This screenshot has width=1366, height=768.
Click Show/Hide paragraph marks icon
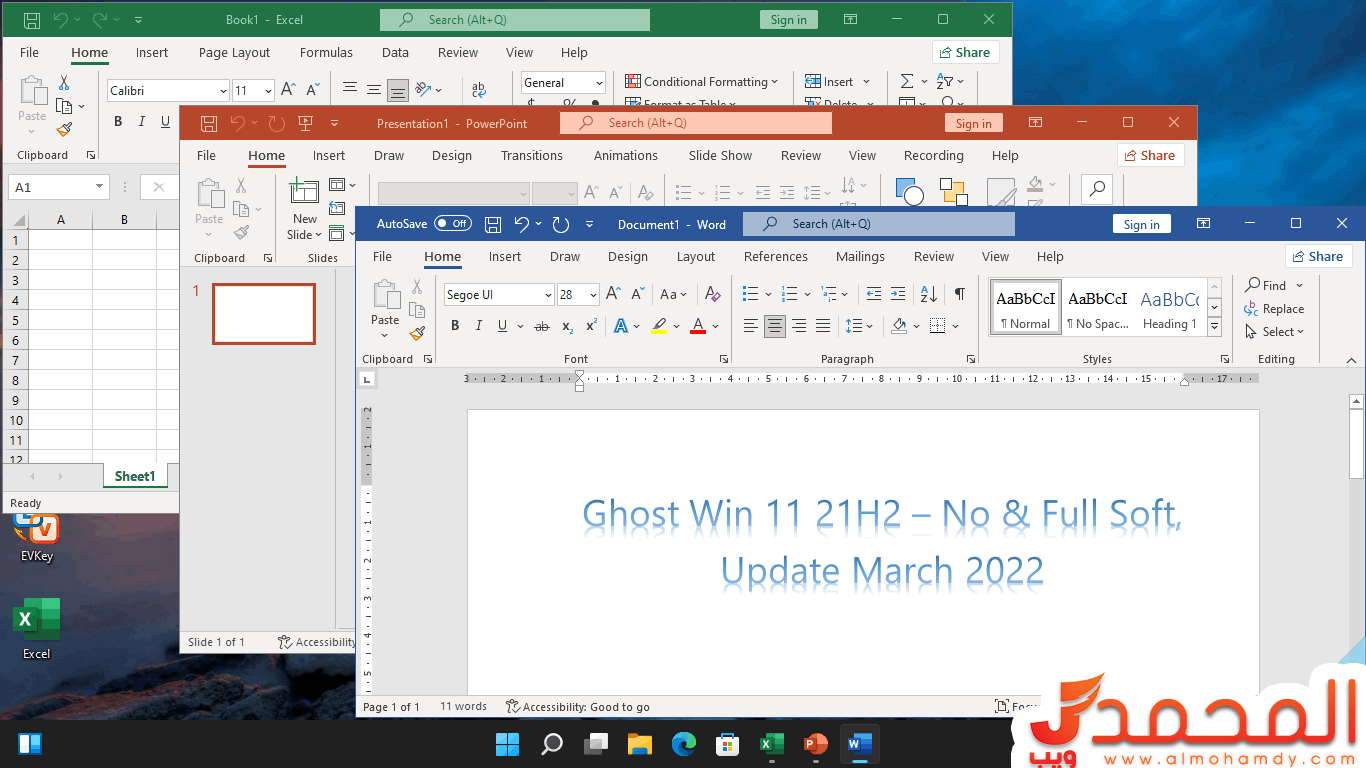959,294
